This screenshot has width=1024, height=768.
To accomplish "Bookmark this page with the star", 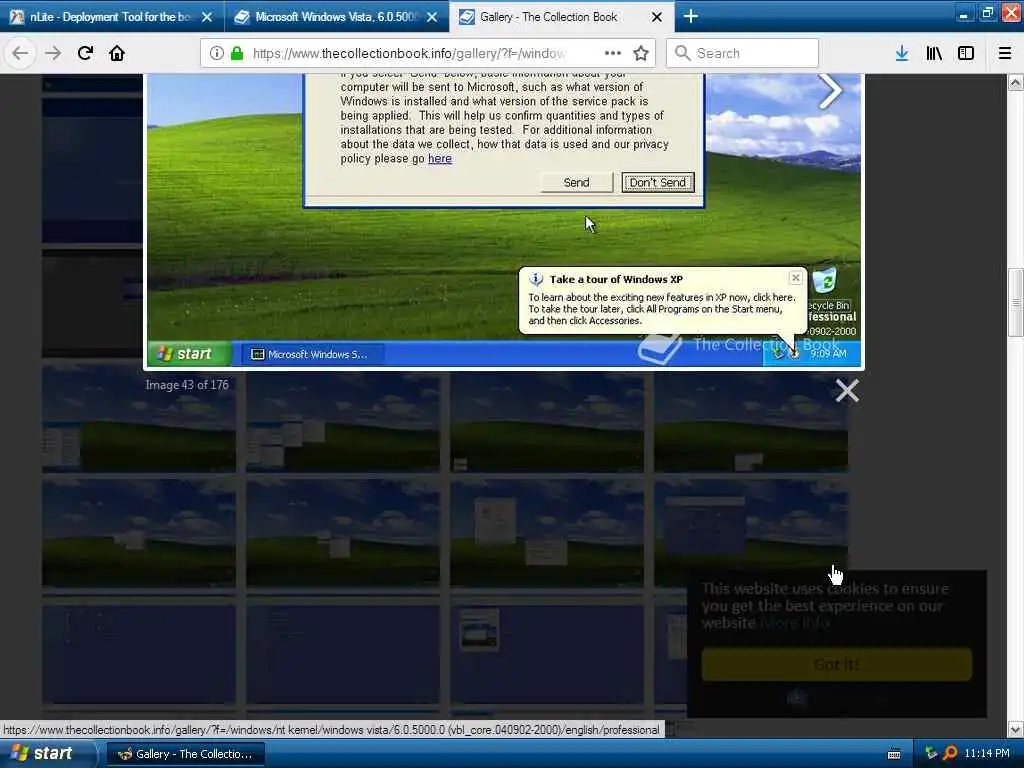I will [641, 53].
